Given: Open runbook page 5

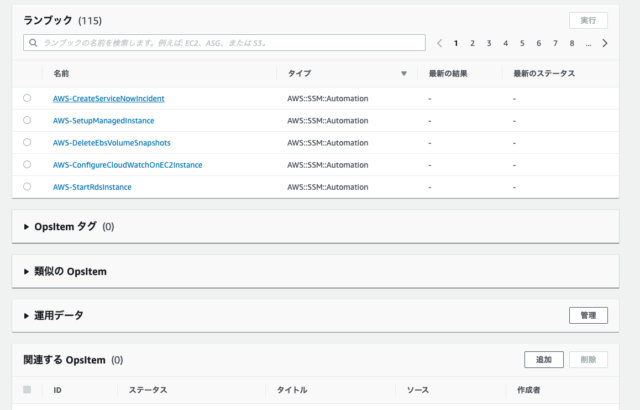Looking at the screenshot, I should [x=522, y=43].
